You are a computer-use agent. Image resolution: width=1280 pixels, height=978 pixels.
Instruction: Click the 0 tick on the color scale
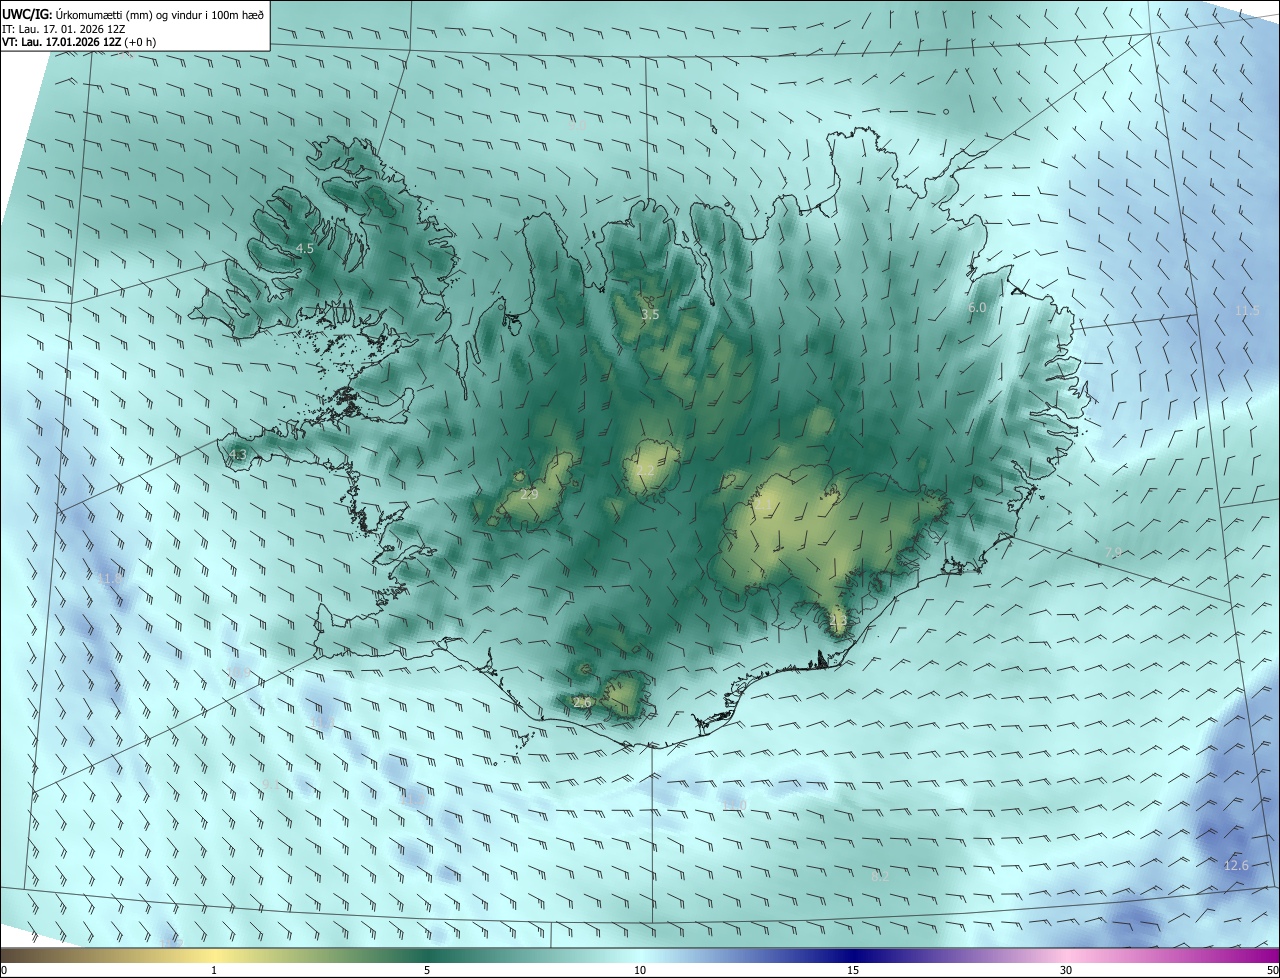(4, 970)
